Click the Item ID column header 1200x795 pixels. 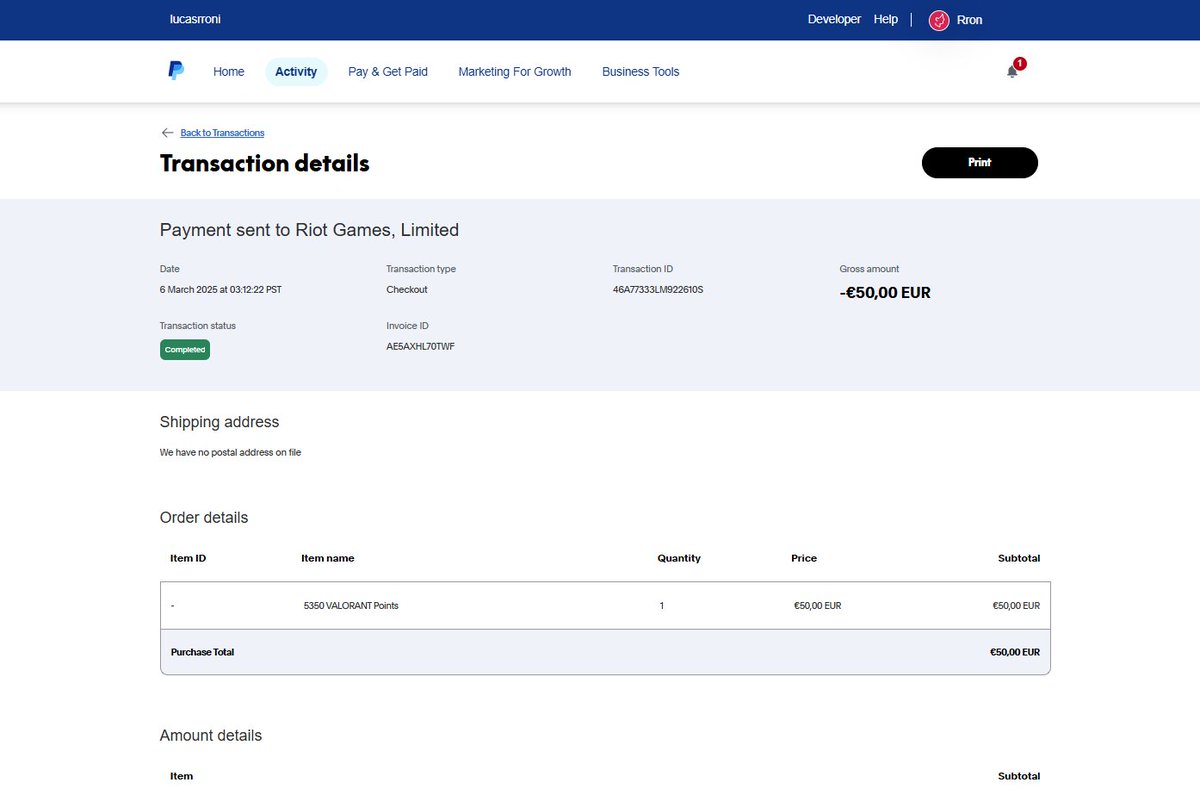pyautogui.click(x=188, y=558)
